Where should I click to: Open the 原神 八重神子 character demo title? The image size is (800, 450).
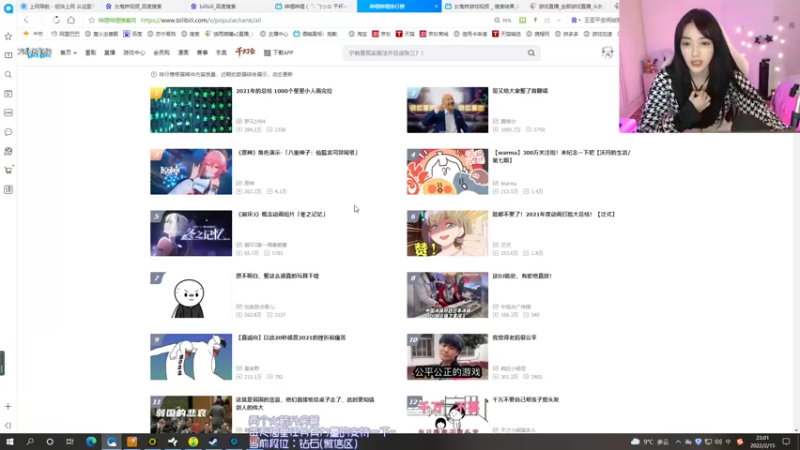(x=297, y=153)
